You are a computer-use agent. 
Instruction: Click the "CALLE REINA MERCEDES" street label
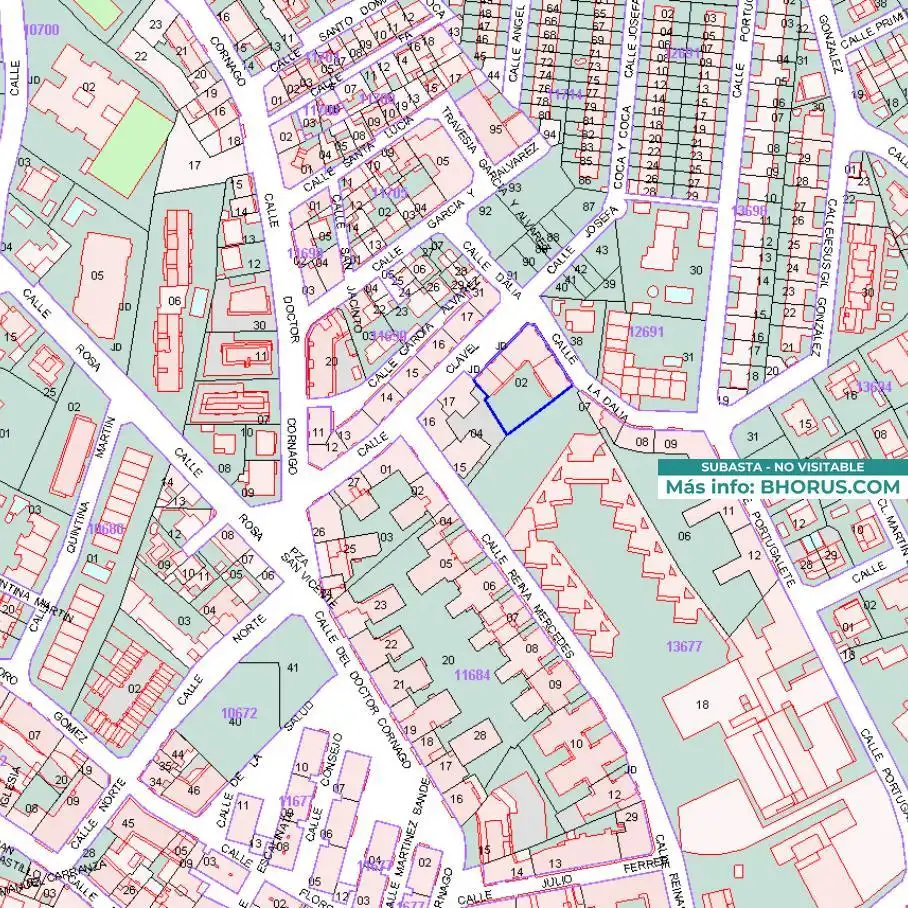click(528, 596)
